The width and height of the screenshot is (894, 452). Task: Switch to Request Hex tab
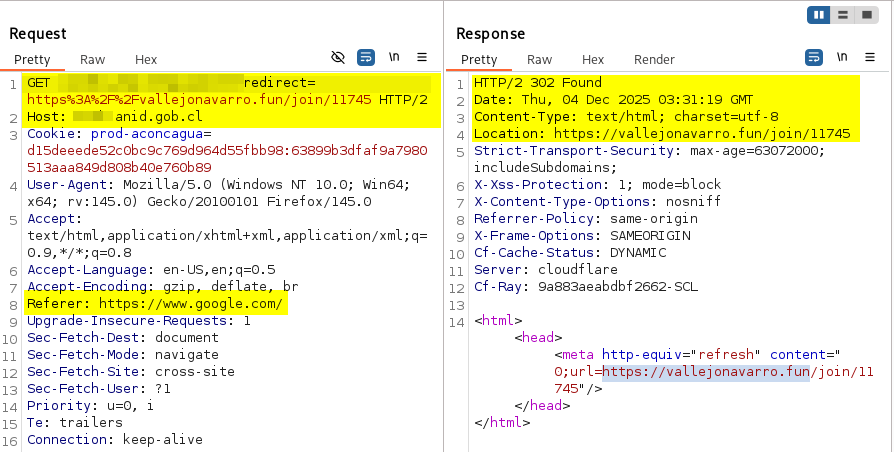tap(146, 59)
